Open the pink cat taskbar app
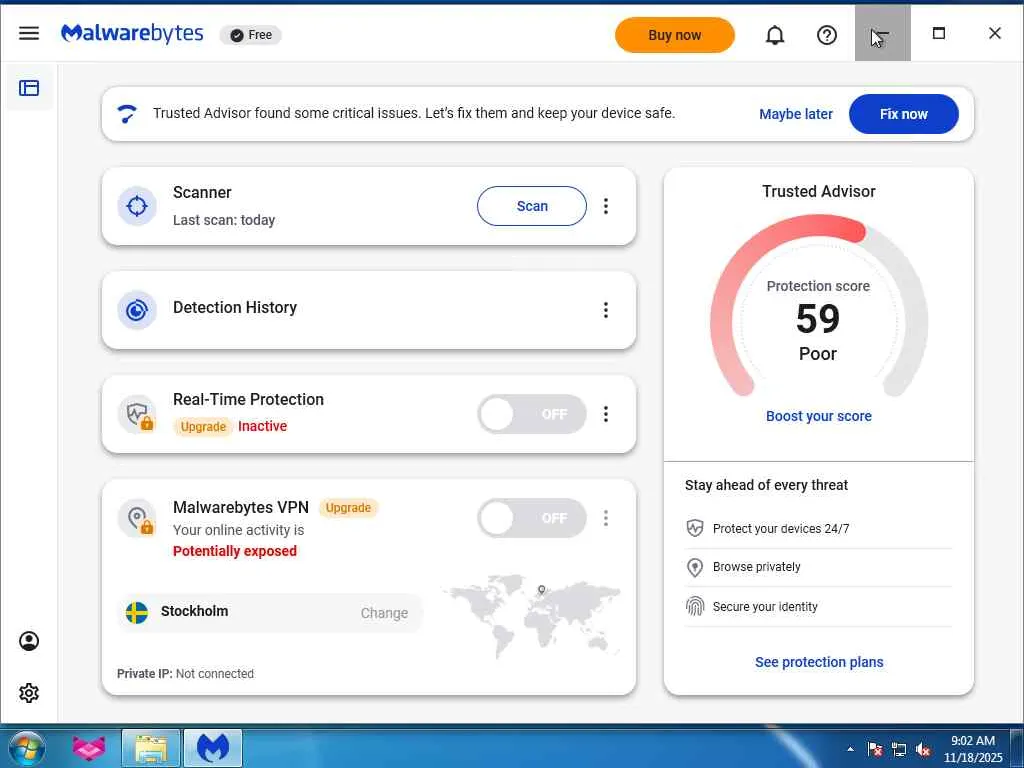The image size is (1024, 768). tap(89, 748)
